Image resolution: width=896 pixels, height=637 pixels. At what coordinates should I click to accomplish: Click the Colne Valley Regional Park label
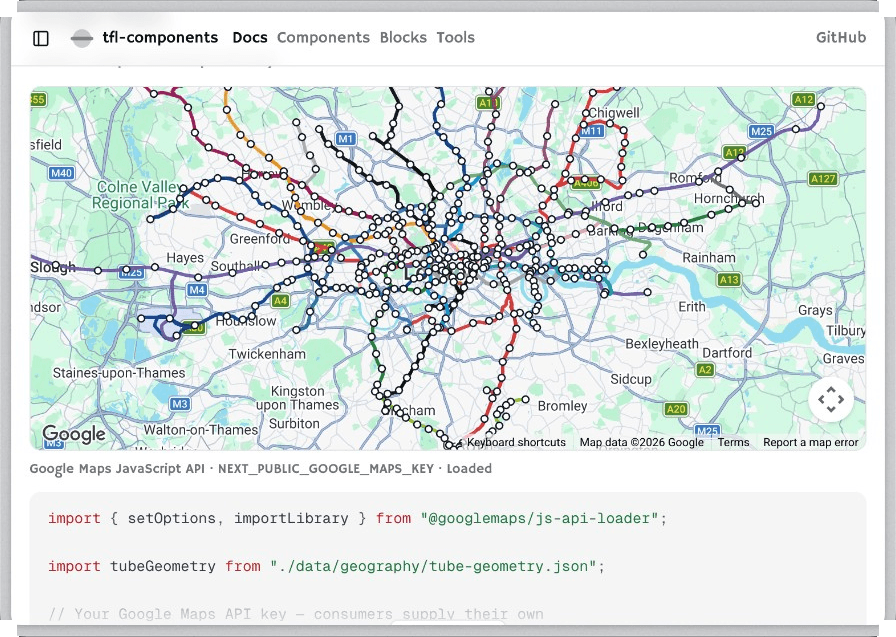pyautogui.click(x=139, y=195)
